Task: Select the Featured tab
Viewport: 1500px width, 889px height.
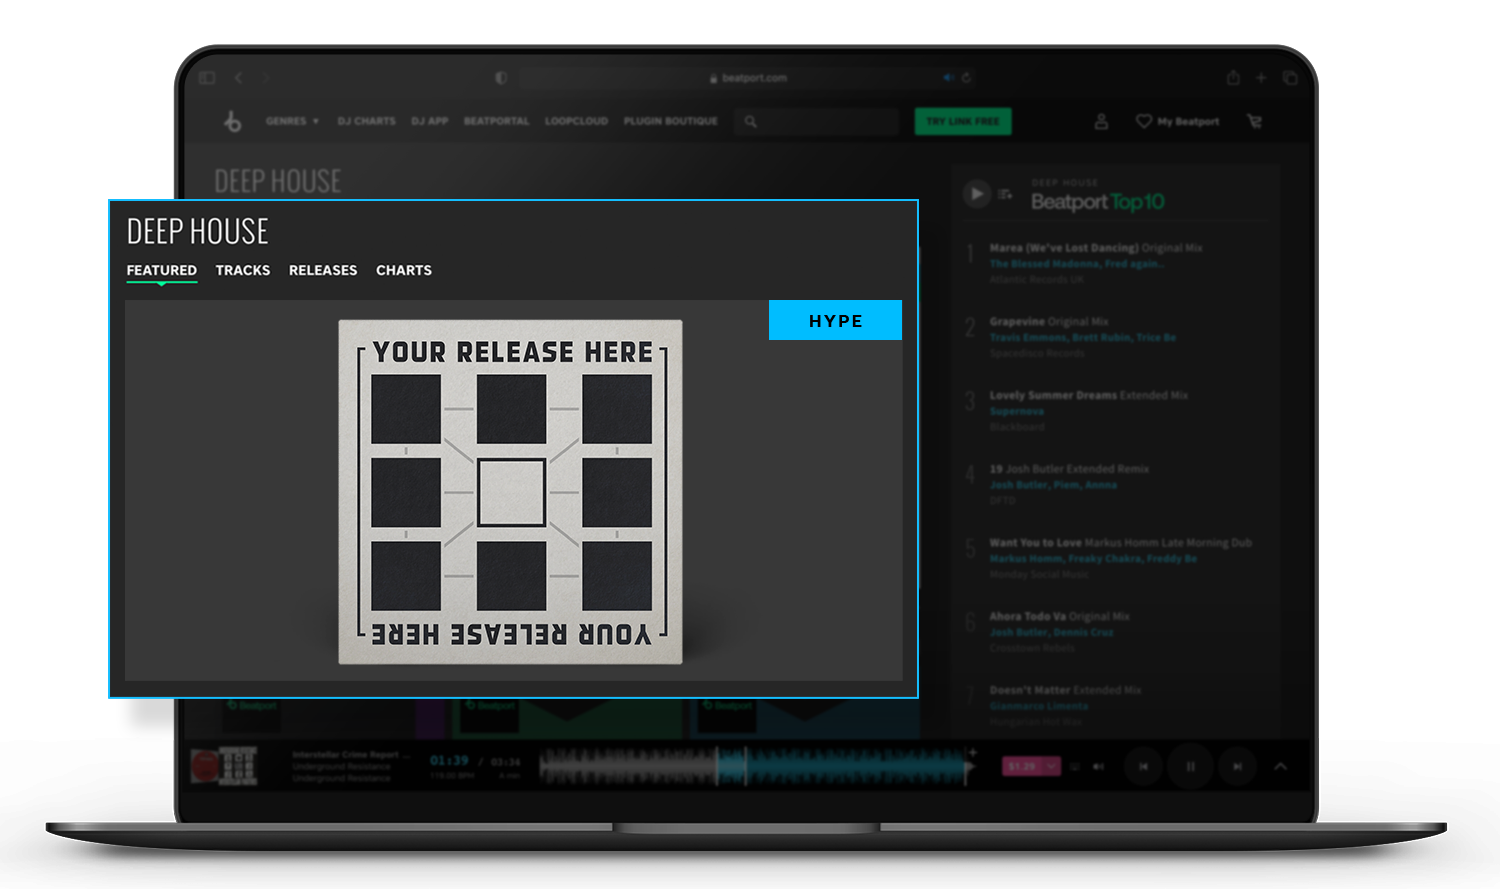Action: point(162,270)
